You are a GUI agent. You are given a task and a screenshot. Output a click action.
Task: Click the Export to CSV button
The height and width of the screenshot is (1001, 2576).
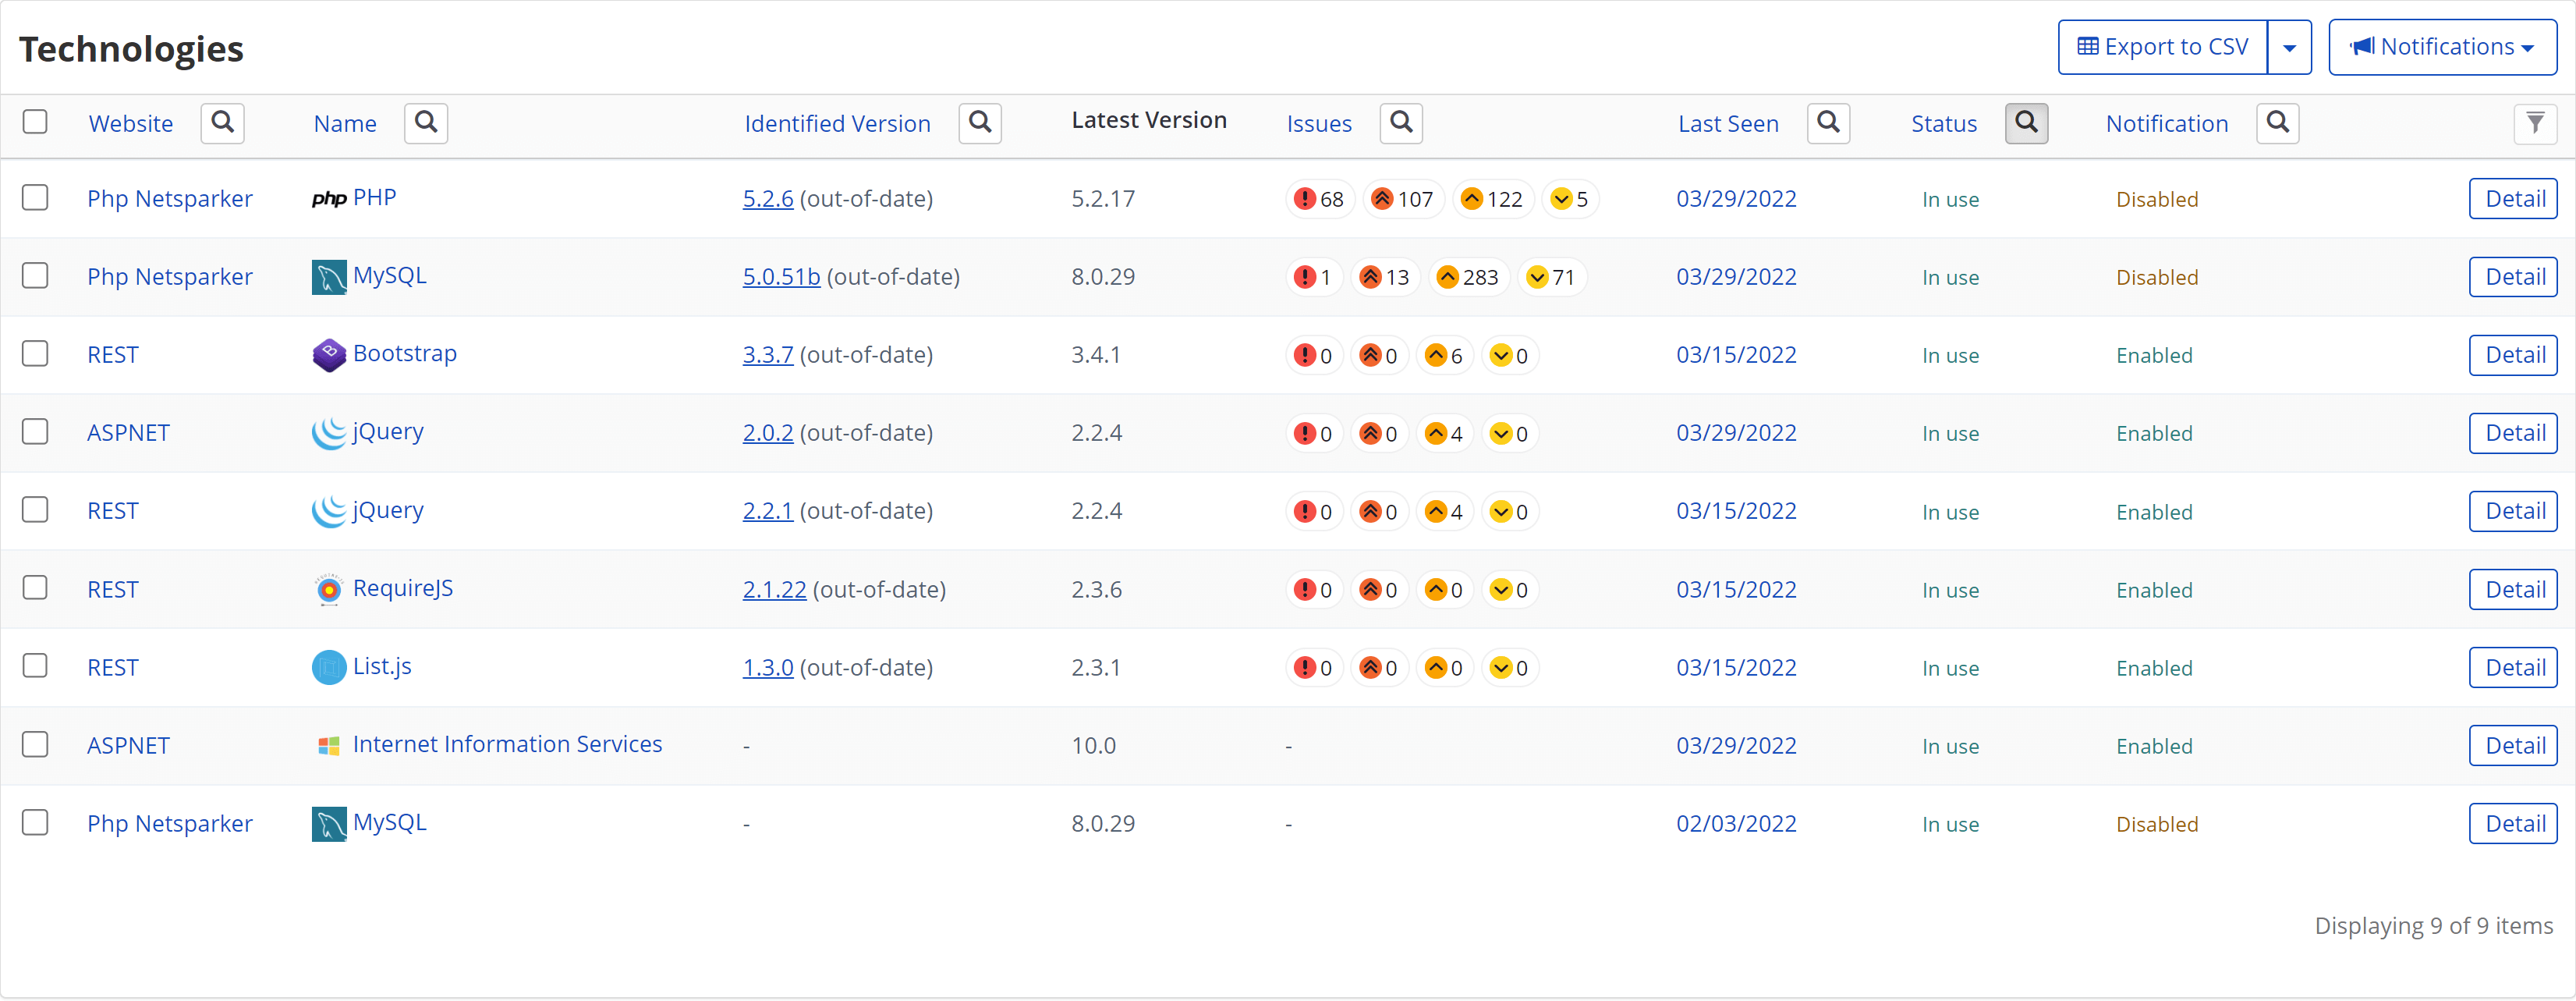click(2162, 47)
